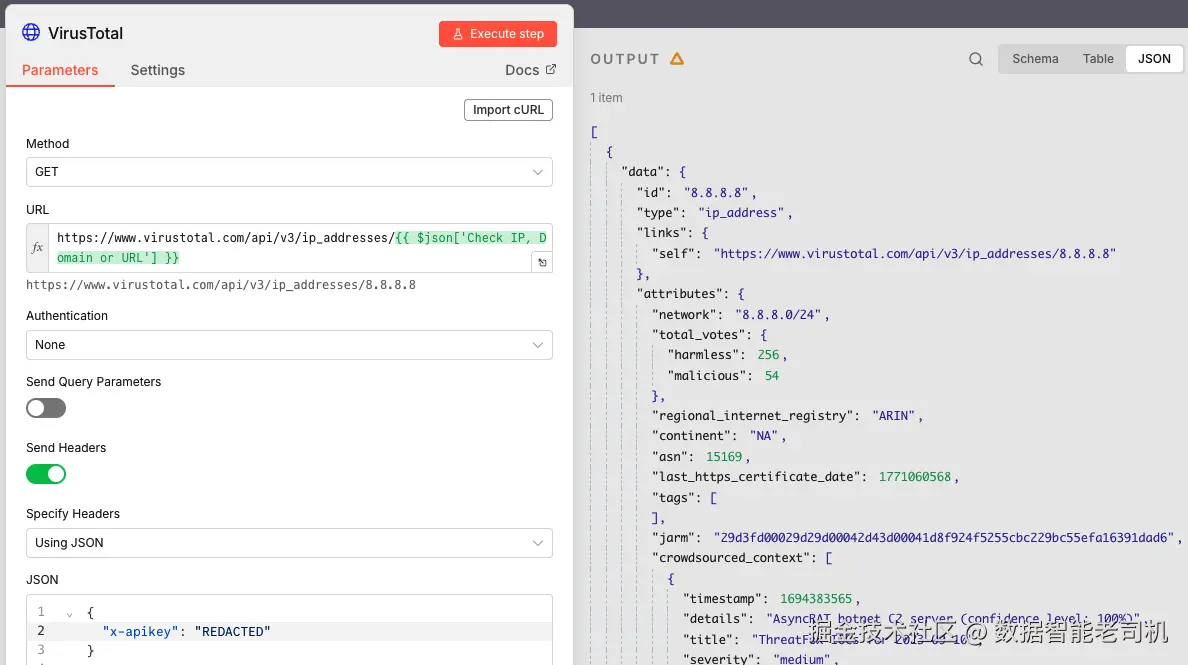Screen dimensions: 1188x665
Task: Collapse the JSON editor fold arrow on line 1
Action: coord(69,612)
